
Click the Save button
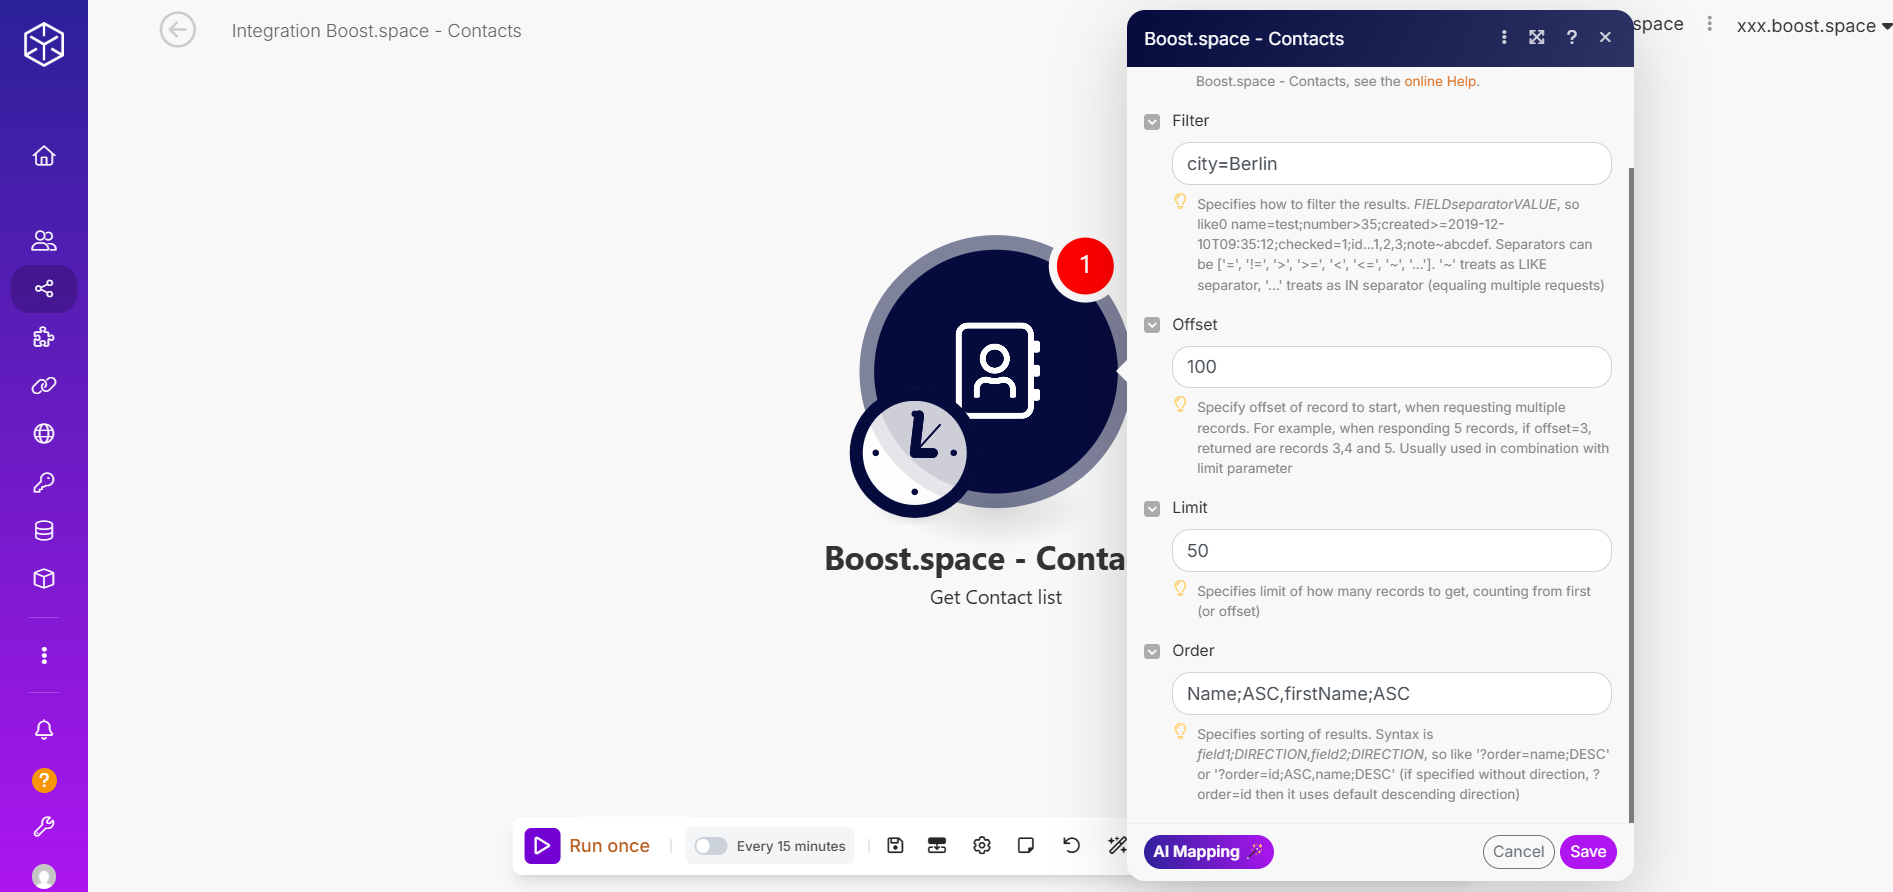point(1587,852)
